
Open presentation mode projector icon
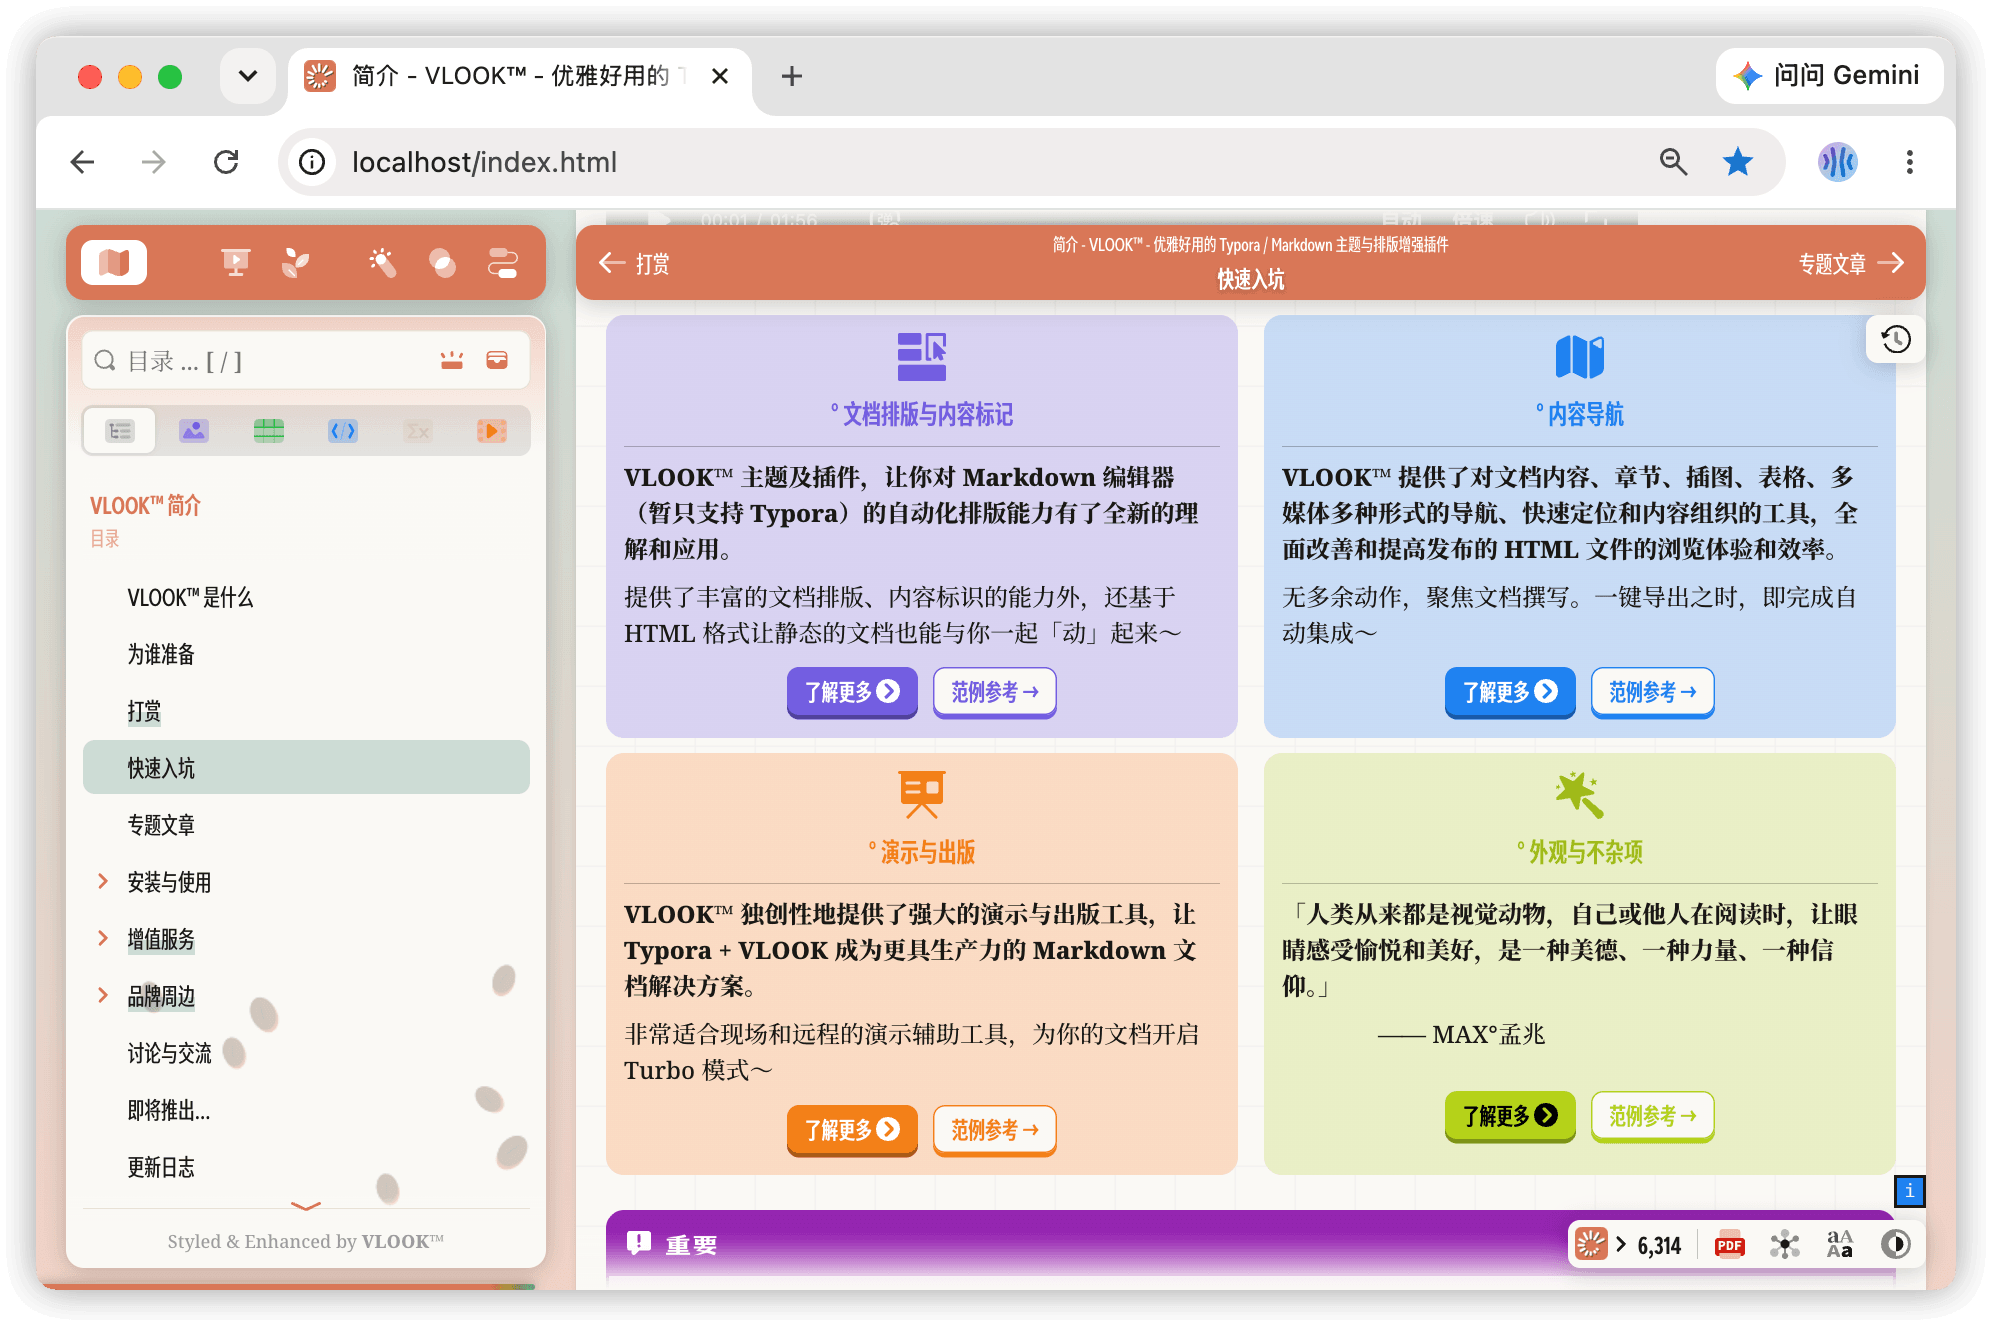click(x=236, y=263)
